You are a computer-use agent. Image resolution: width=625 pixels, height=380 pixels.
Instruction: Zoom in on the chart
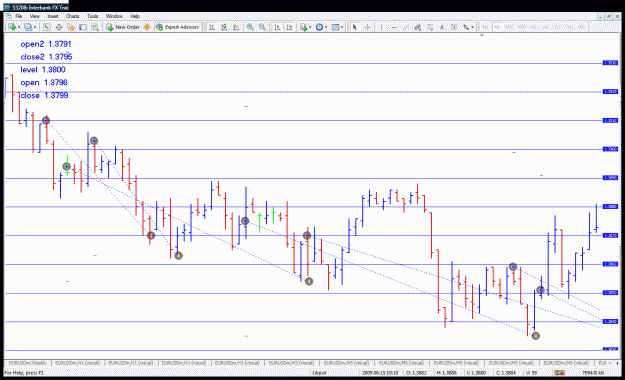[x=250, y=27]
